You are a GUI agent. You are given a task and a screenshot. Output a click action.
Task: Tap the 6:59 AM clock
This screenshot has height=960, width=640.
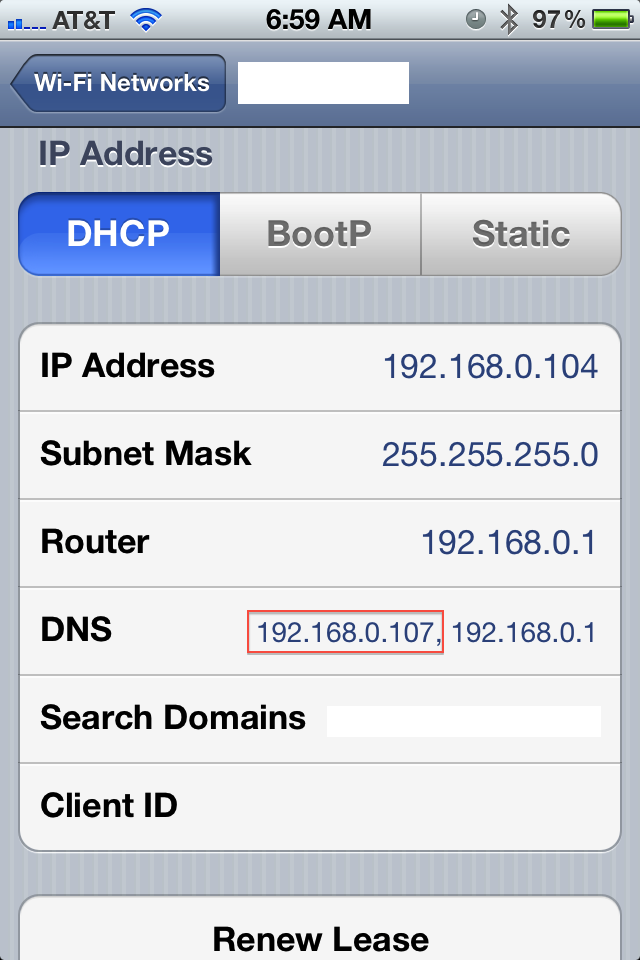(318, 20)
